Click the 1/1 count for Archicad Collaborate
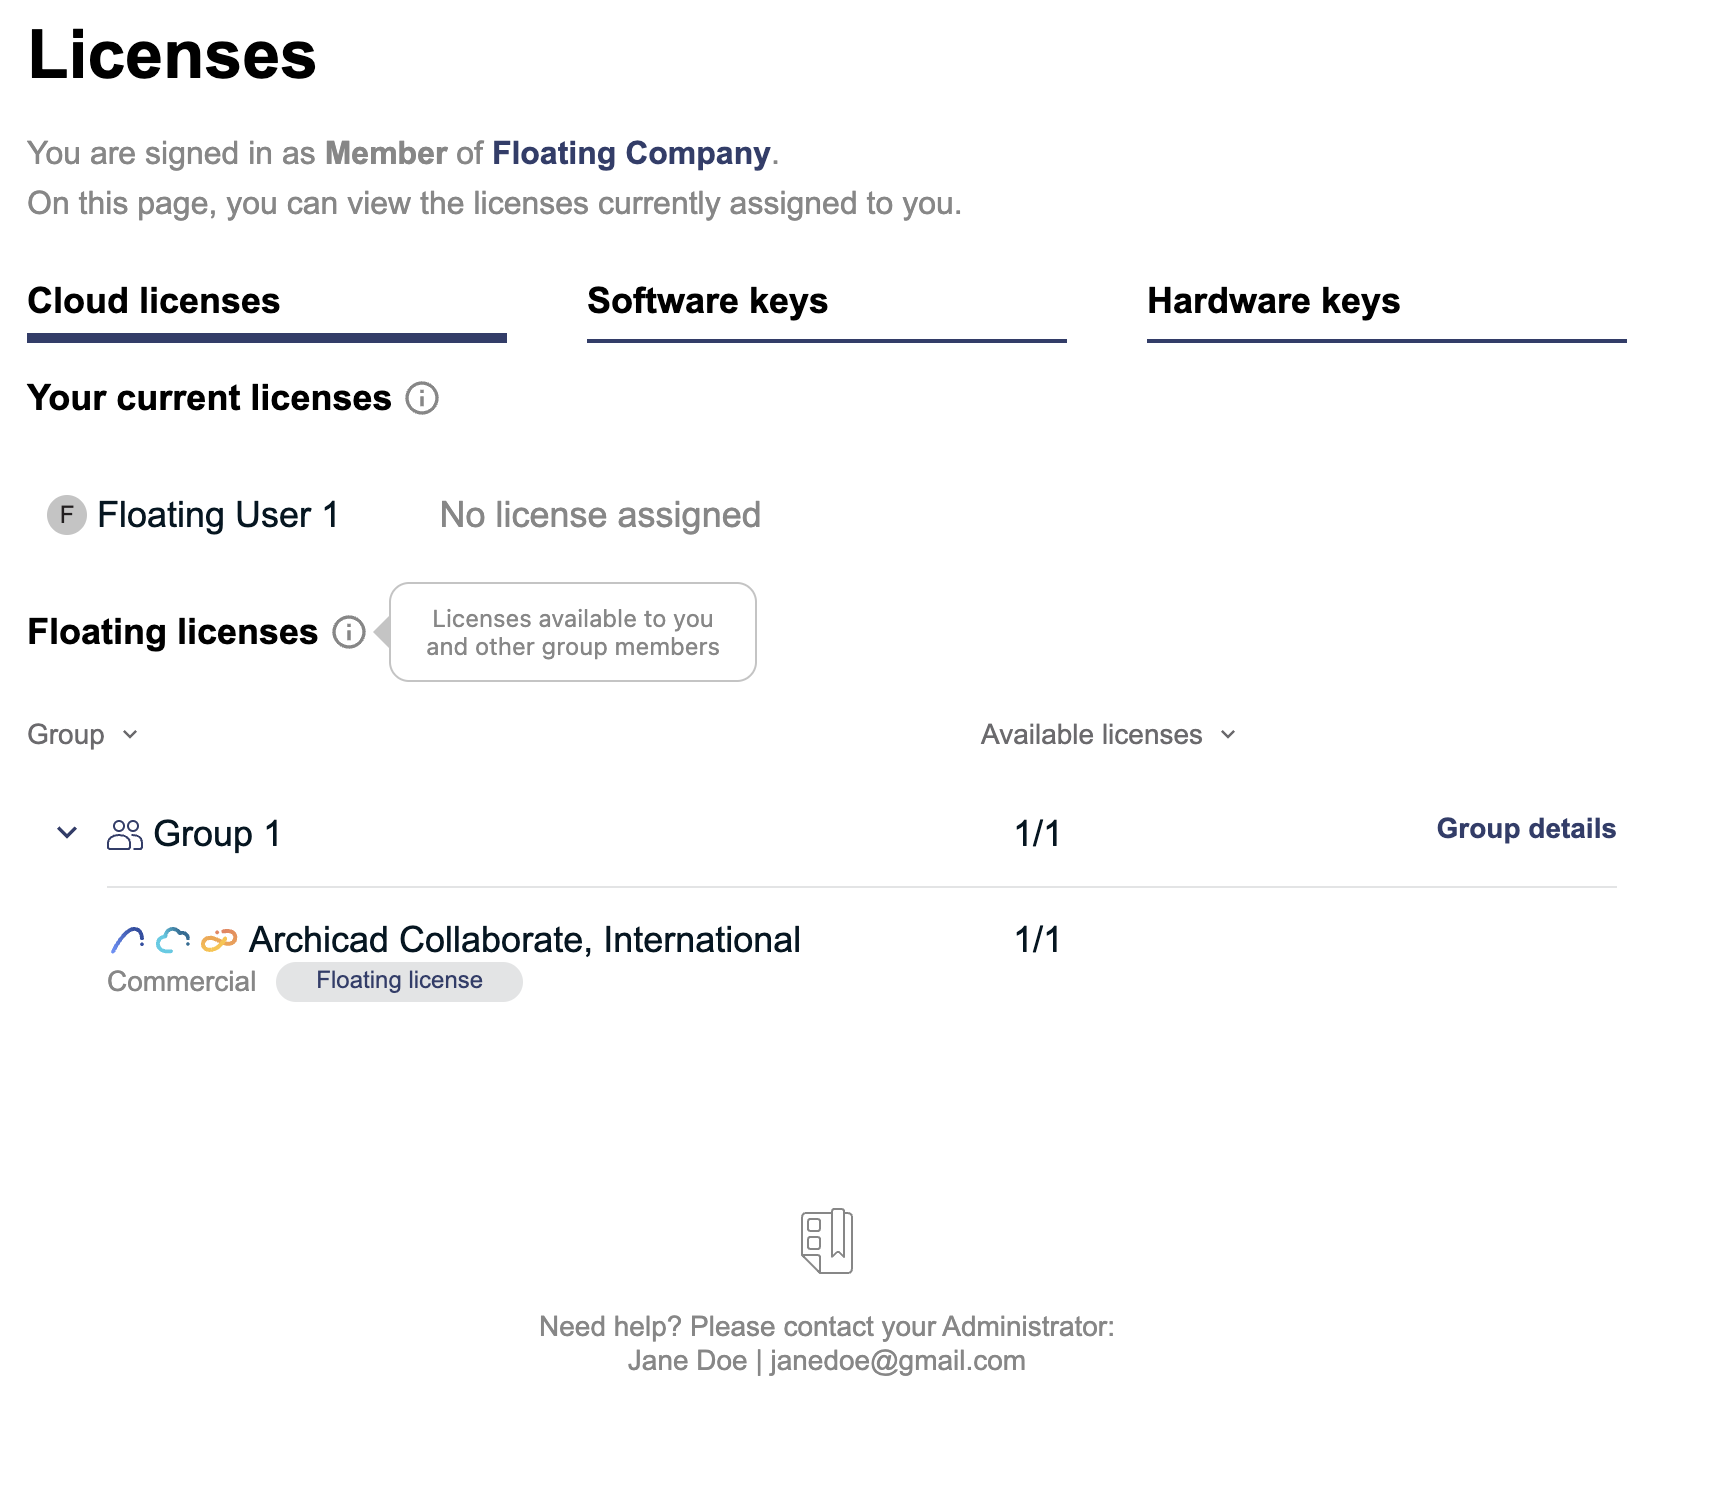1720x1510 pixels. click(x=1037, y=940)
